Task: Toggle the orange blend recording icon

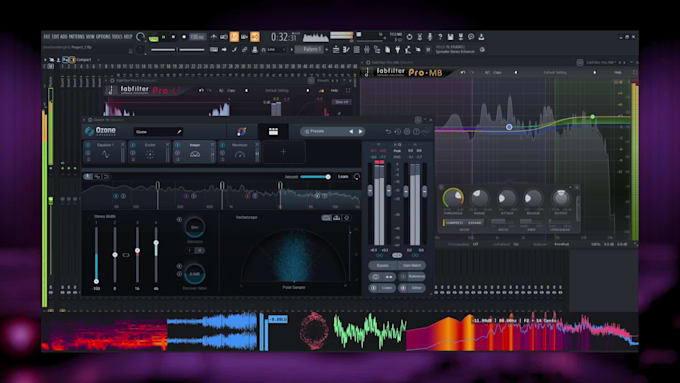Action: pyautogui.click(x=255, y=37)
